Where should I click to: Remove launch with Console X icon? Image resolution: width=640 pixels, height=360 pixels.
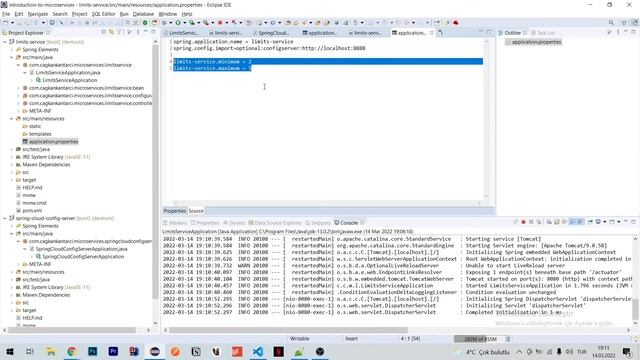(531, 222)
